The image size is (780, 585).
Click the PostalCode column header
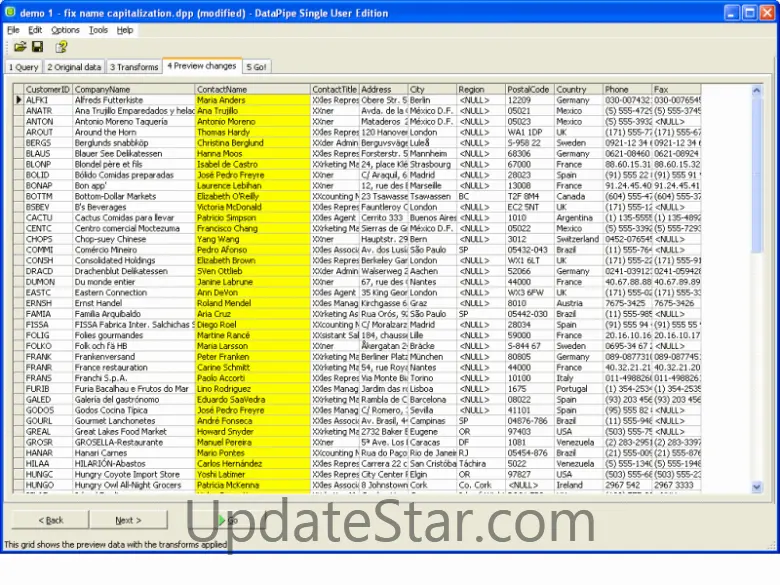point(529,89)
